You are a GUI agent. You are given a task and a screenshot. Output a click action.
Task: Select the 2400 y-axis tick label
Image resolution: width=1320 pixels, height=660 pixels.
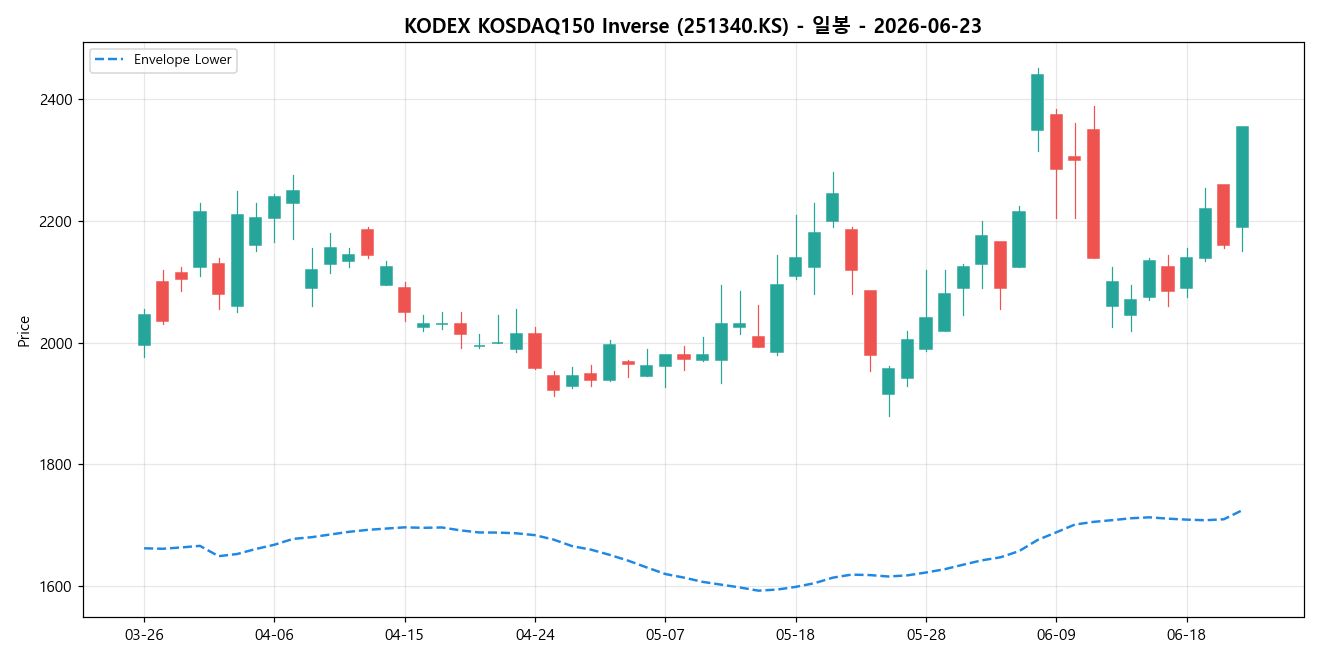pos(56,100)
